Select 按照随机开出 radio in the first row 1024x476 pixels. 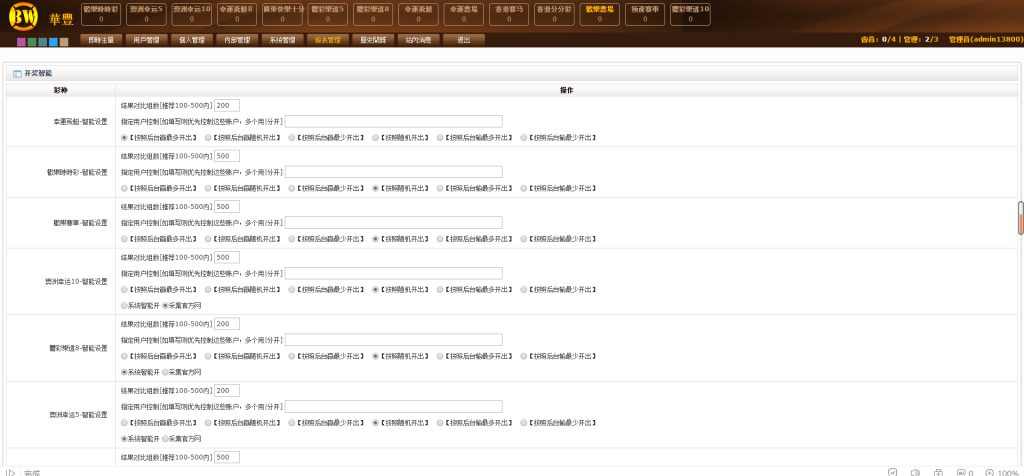coord(376,137)
